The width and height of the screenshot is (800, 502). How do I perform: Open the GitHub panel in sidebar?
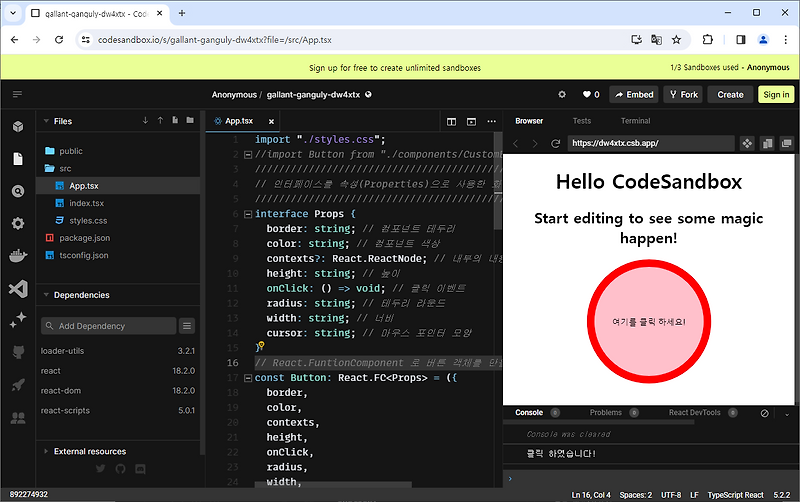tap(18, 353)
